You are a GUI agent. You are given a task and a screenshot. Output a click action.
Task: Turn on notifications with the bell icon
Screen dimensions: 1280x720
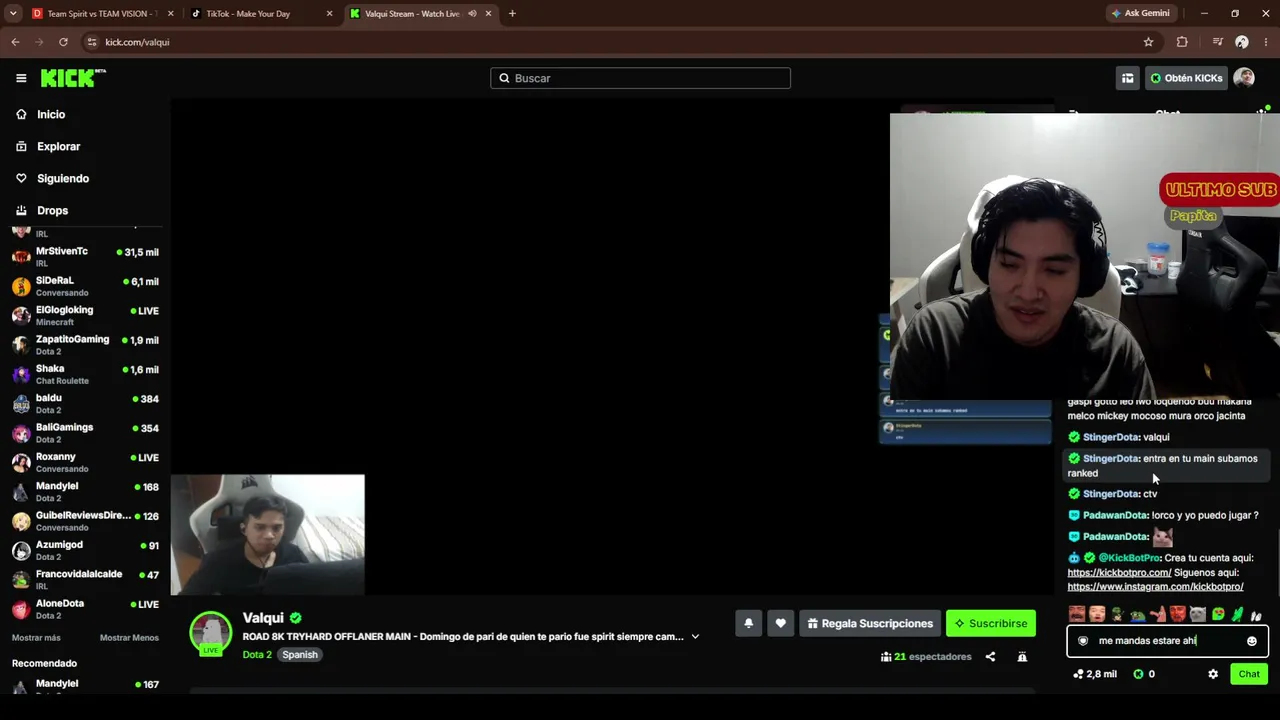748,623
